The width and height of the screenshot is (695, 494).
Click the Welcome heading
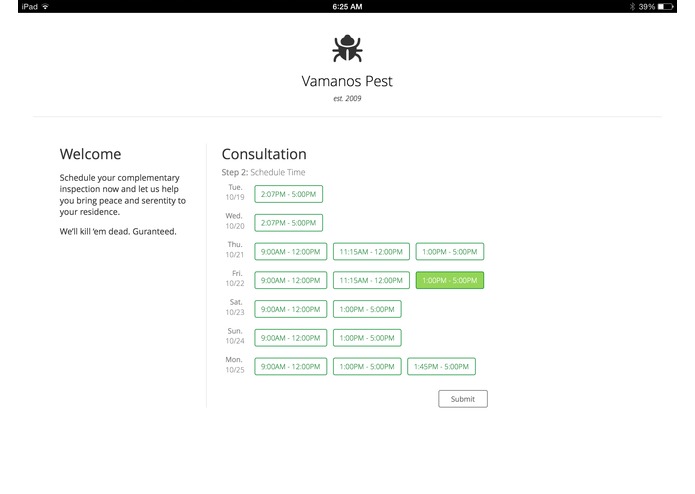pos(90,154)
